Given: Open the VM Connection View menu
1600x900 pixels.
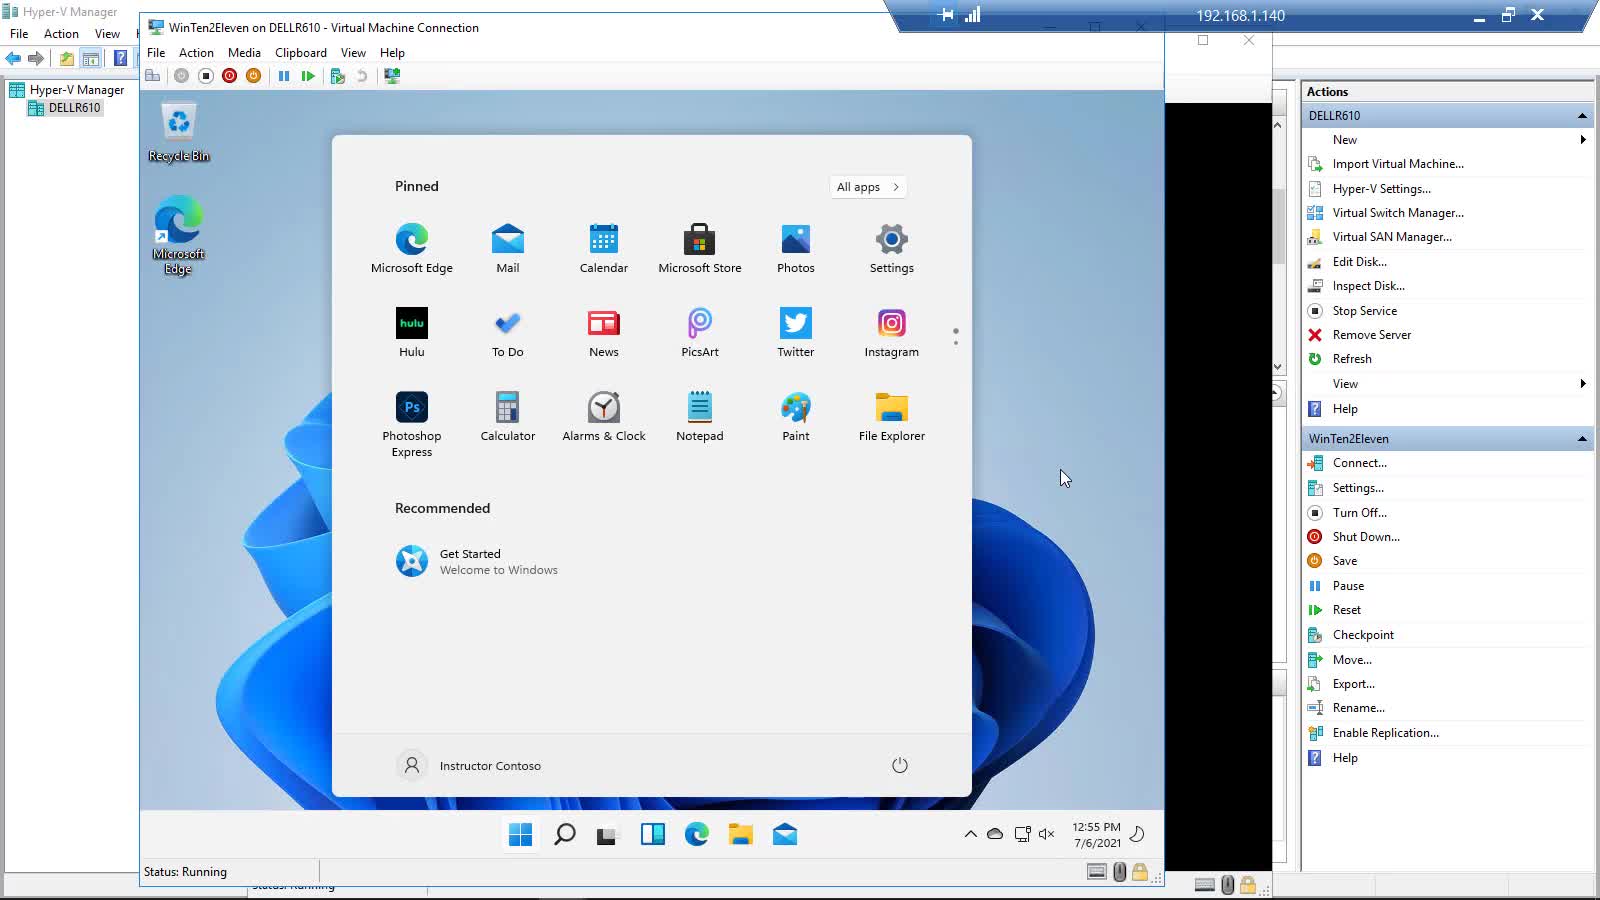Looking at the screenshot, I should pyautogui.click(x=353, y=53).
